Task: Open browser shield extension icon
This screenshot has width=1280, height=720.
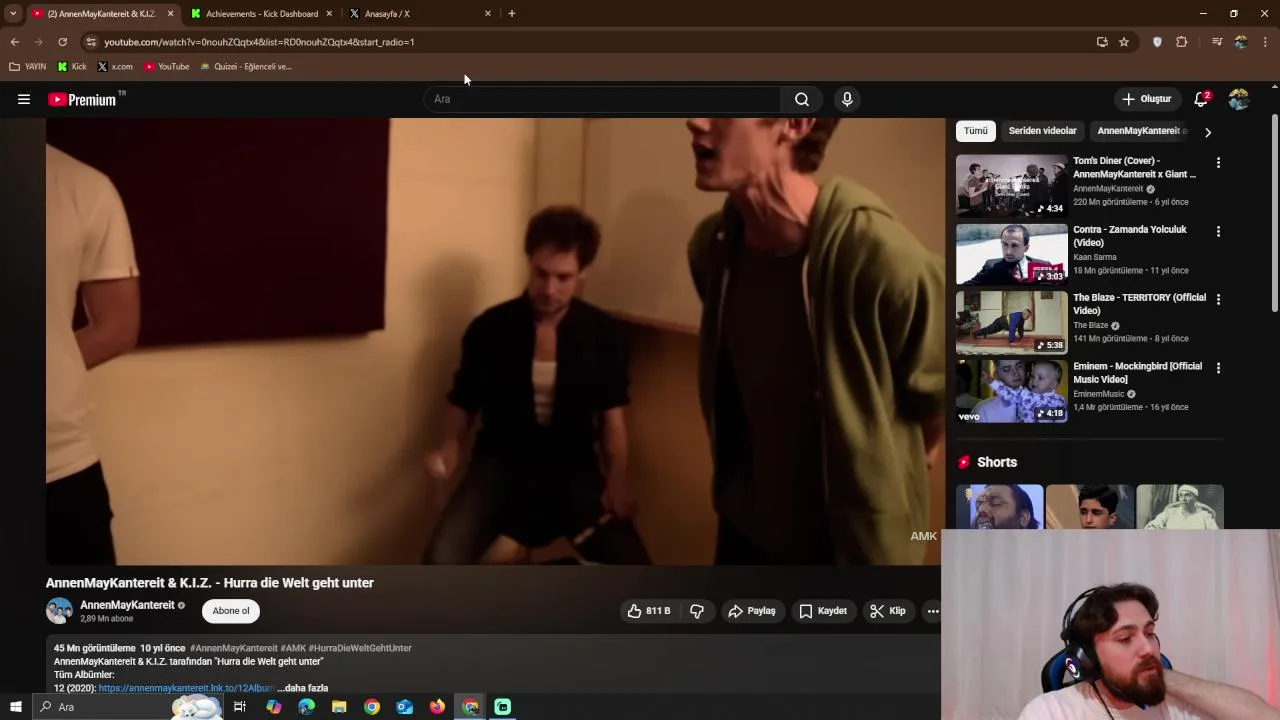Action: pos(1158,42)
